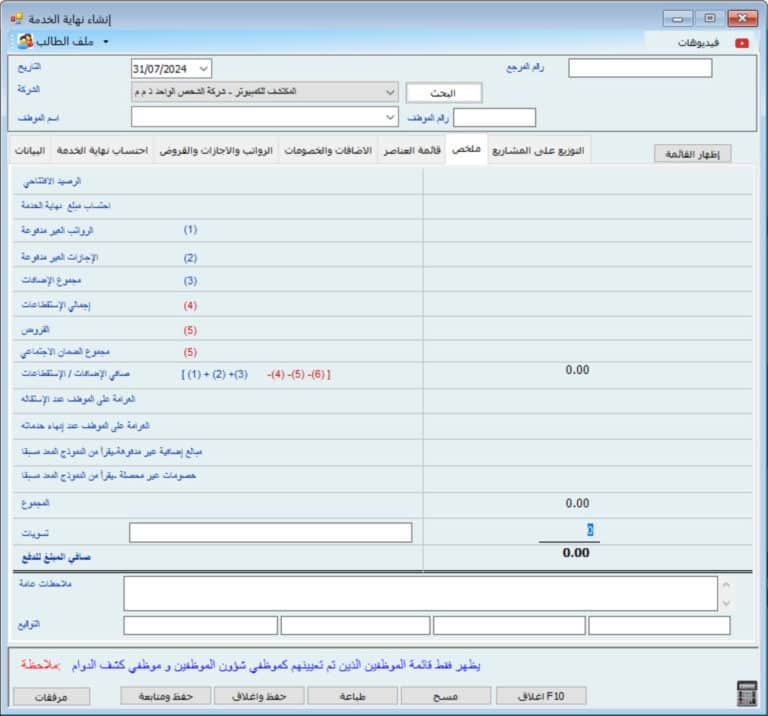Focus the second signature field
This screenshot has width=768, height=716.
pos(355,625)
